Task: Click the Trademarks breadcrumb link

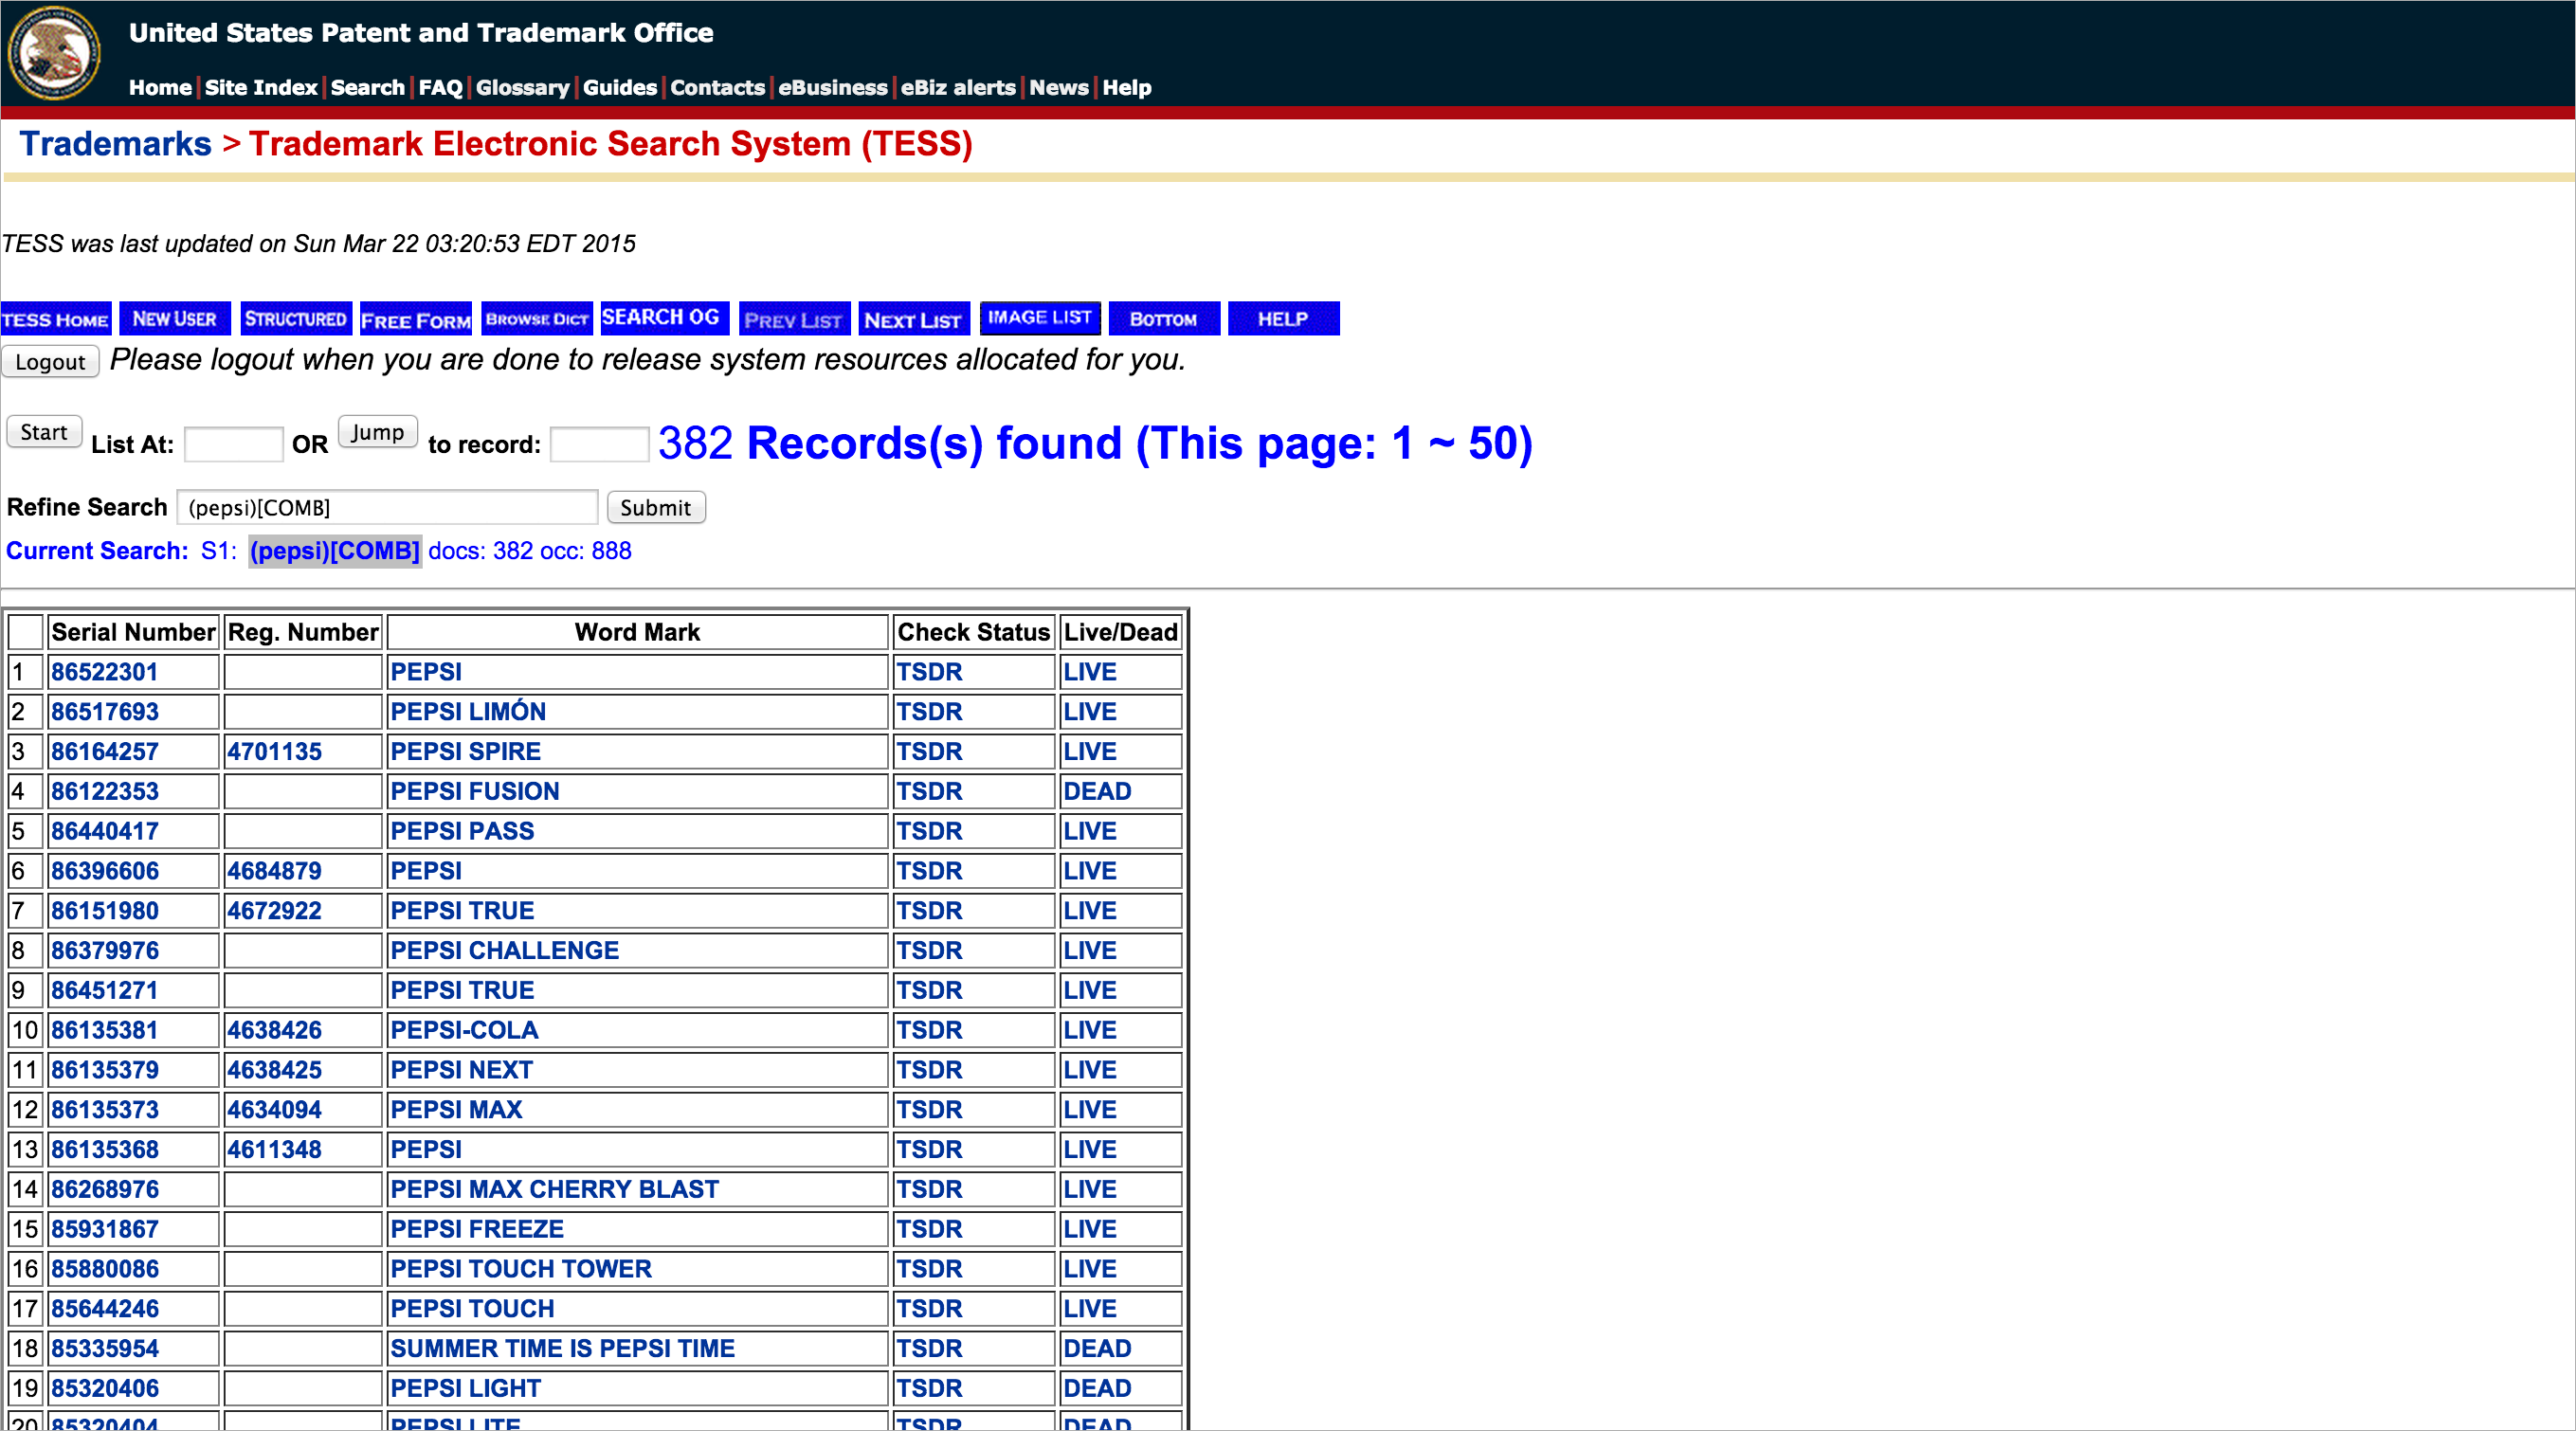Action: point(116,144)
